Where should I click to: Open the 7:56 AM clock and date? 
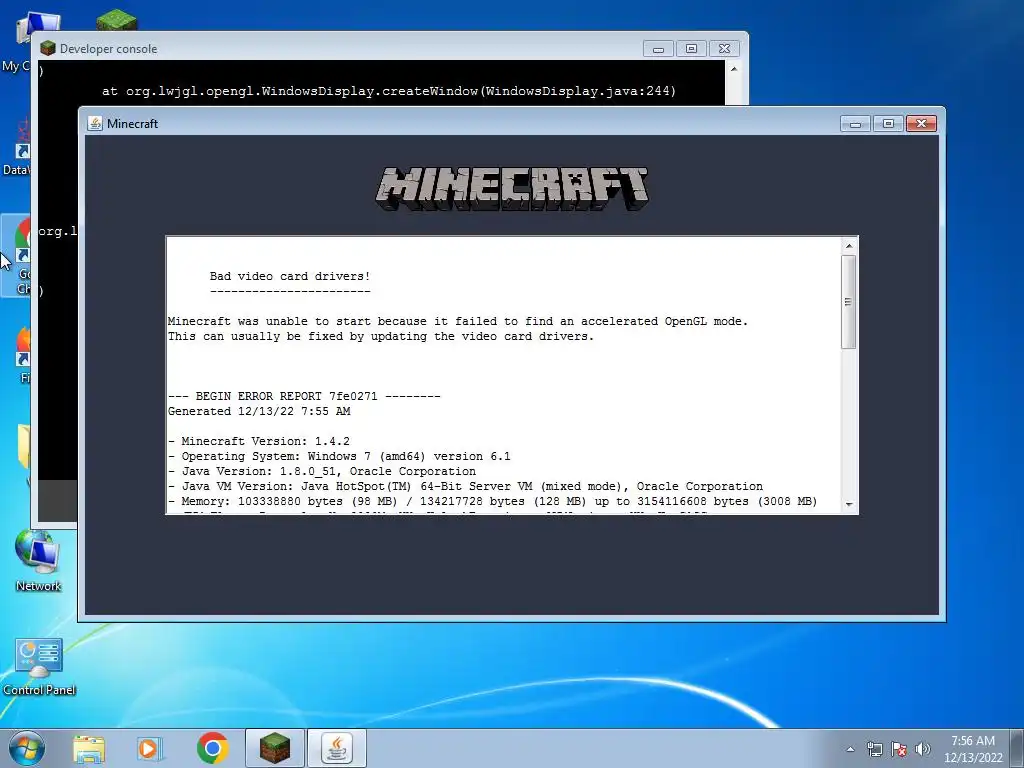973,749
